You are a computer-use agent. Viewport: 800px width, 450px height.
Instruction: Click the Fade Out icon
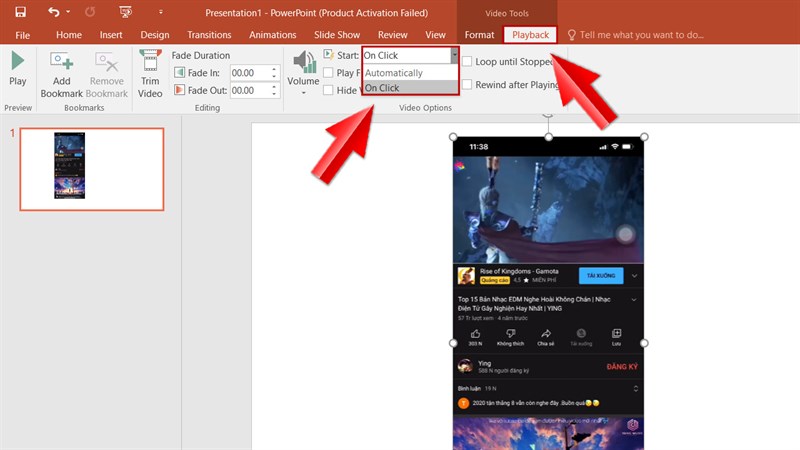click(x=179, y=90)
